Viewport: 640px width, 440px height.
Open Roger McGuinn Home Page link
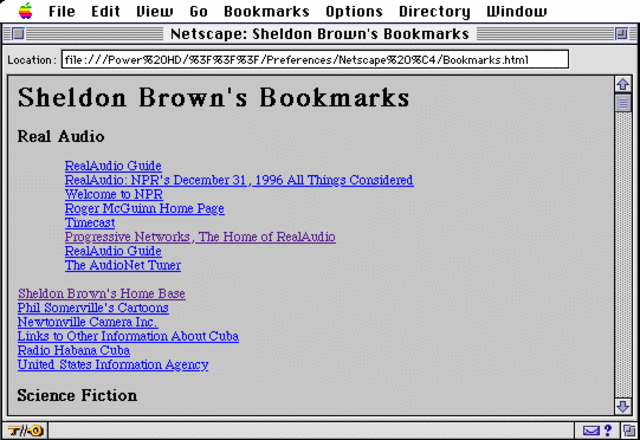coord(144,209)
